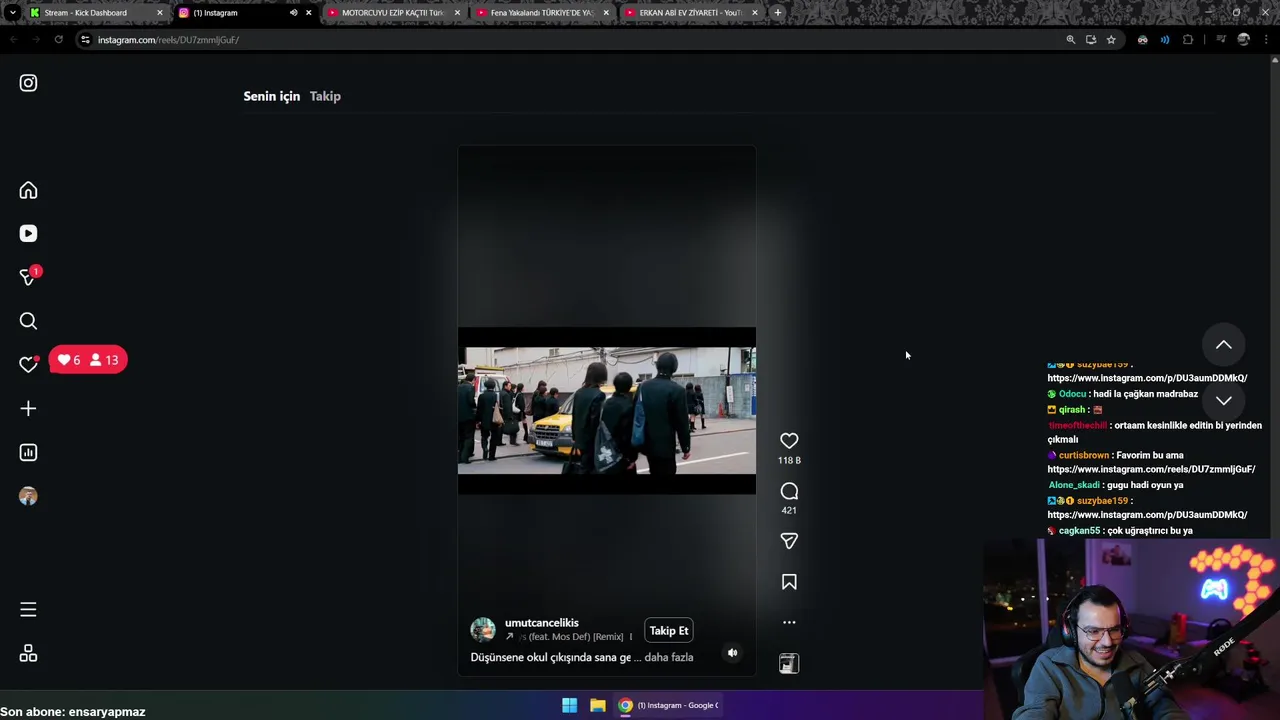Switch to the Senin için tab

click(x=272, y=96)
